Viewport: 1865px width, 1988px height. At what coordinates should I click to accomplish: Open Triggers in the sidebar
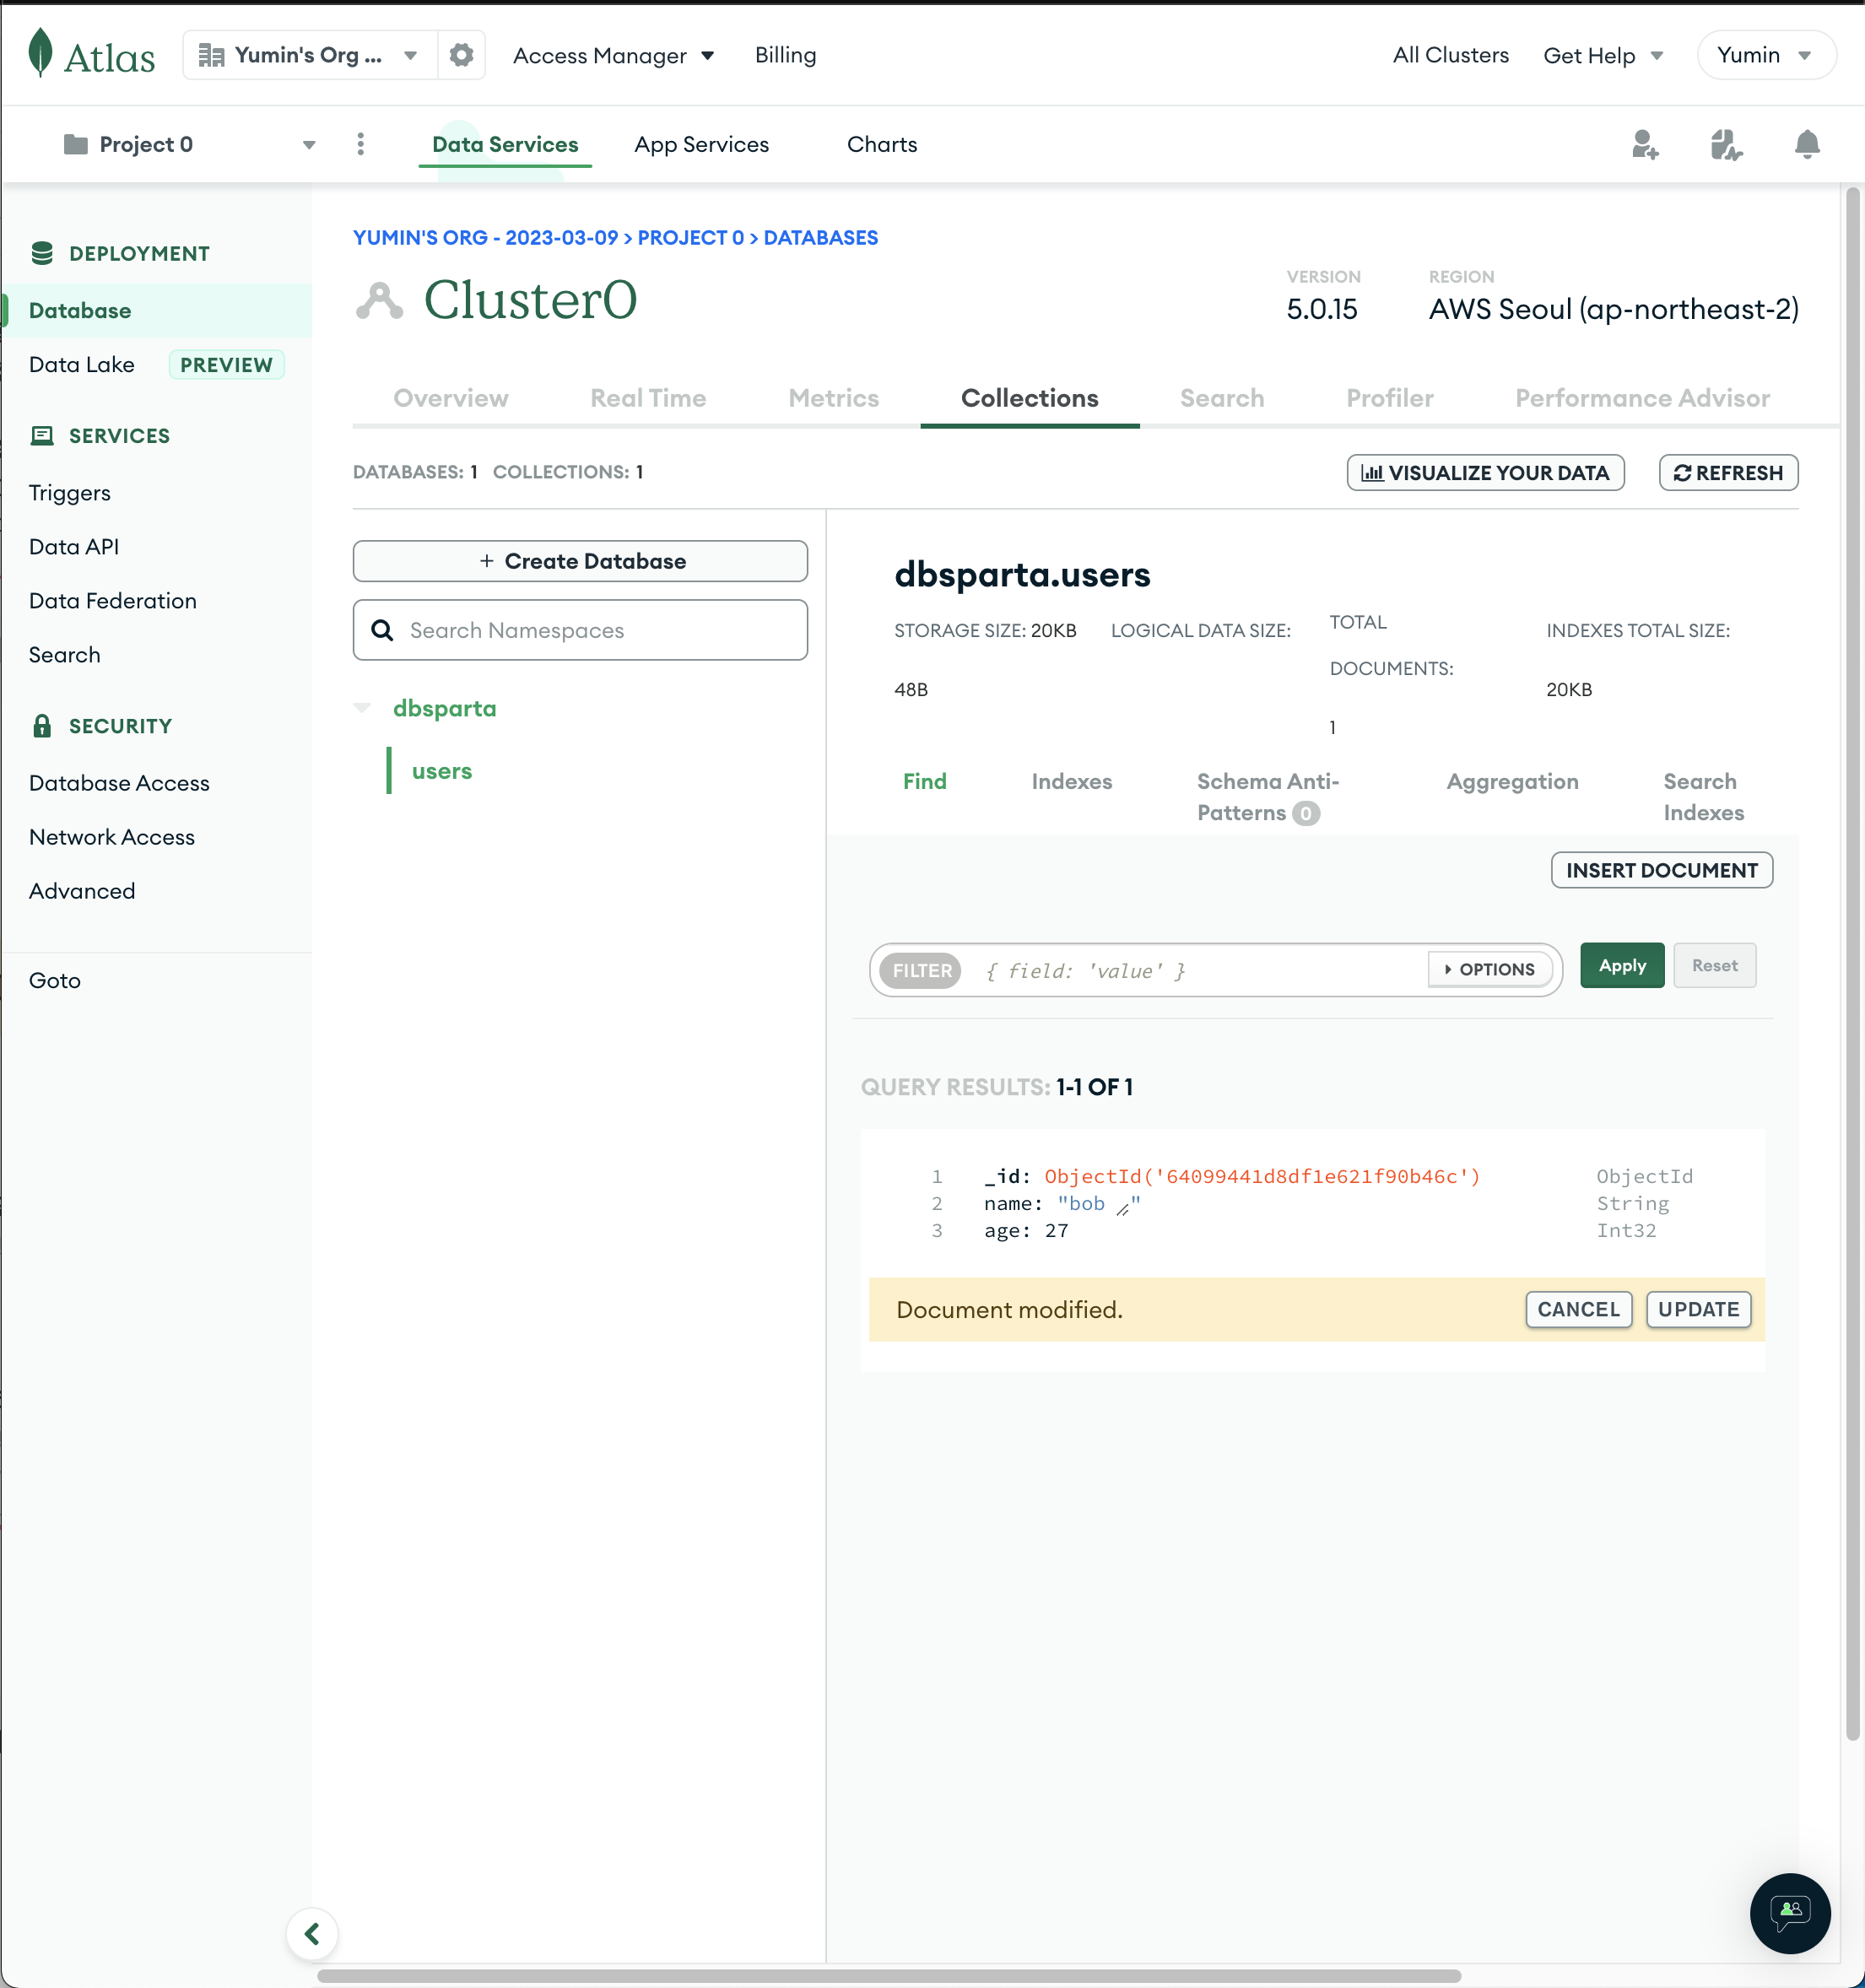coord(70,493)
